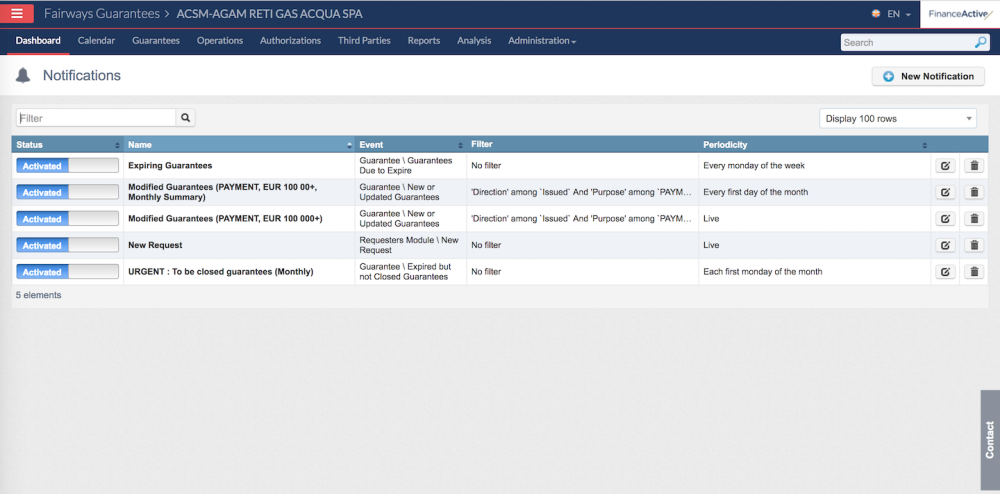
Task: Delete the Monthly Summary Modified Guarantees notification
Action: click(x=974, y=192)
